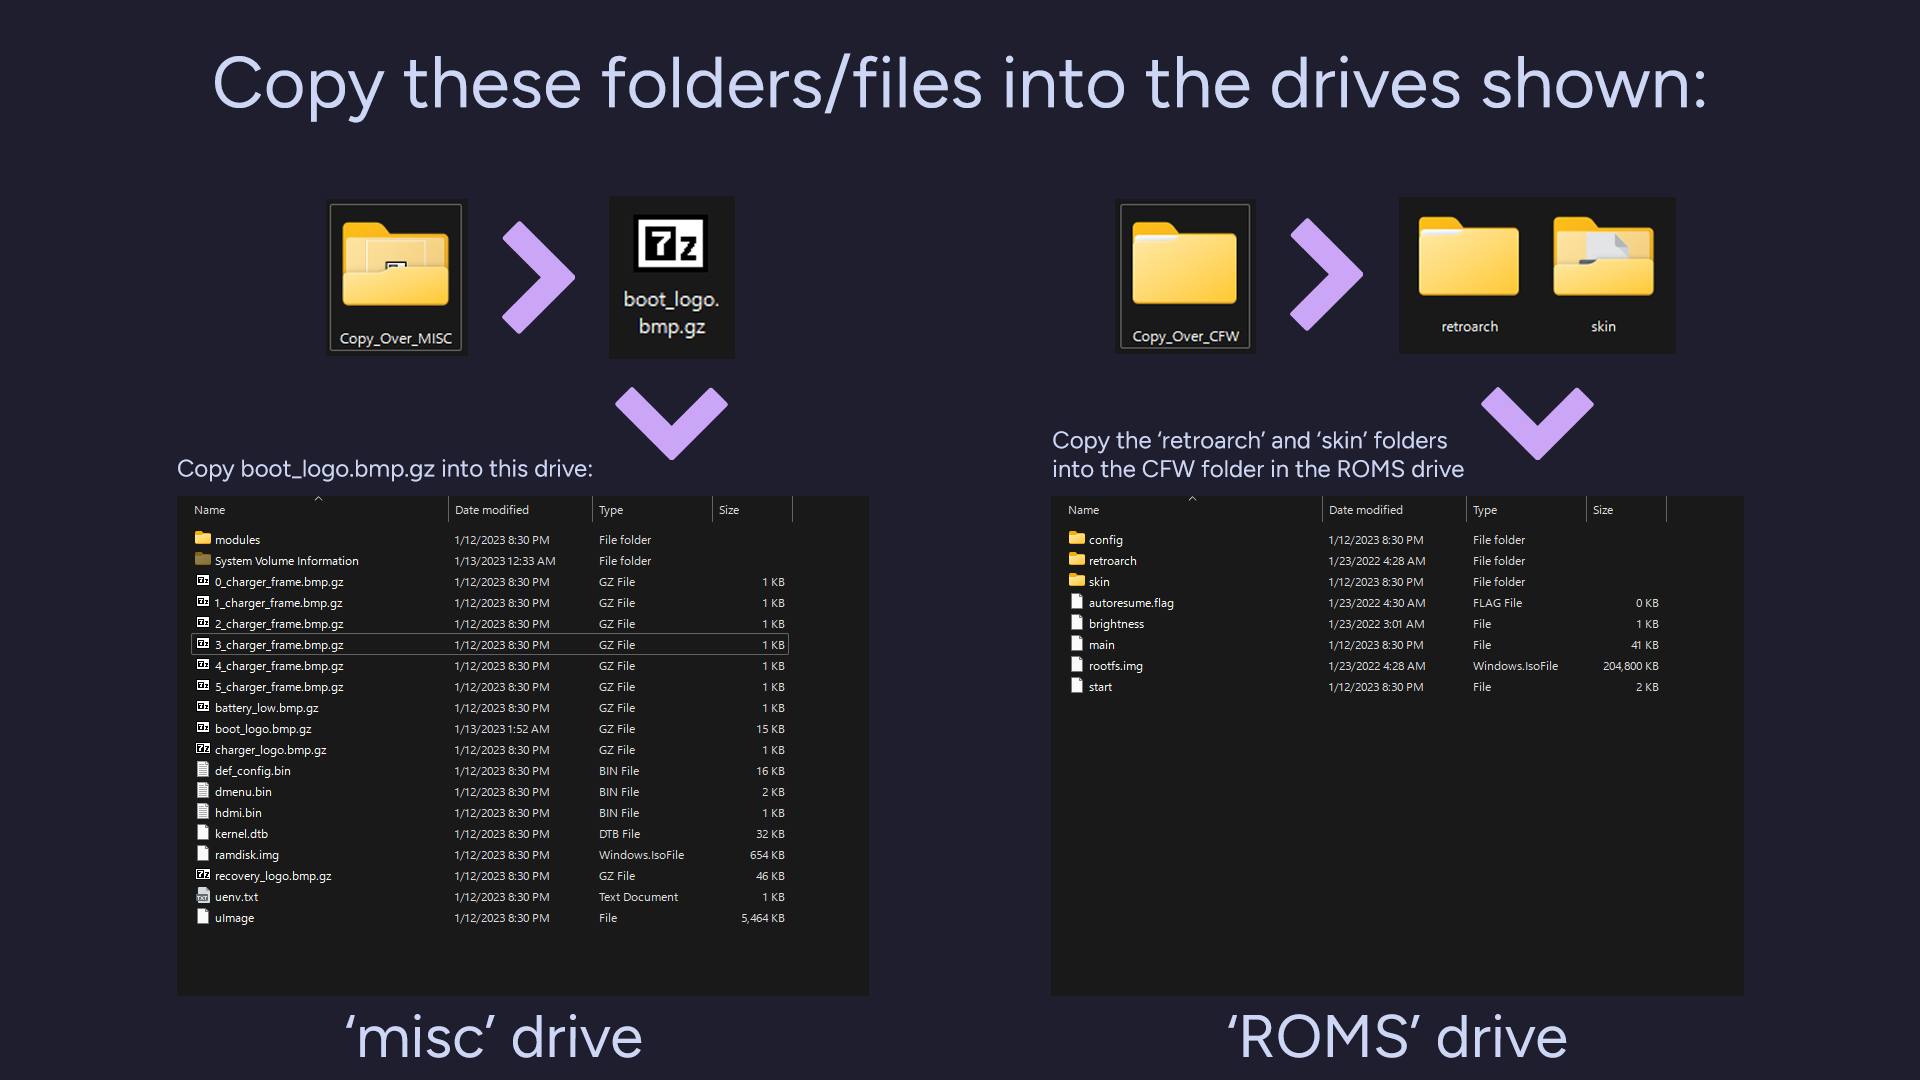Select brightness file in ROMS drive
Image resolution: width=1920 pixels, height=1080 pixels.
tap(1364, 624)
